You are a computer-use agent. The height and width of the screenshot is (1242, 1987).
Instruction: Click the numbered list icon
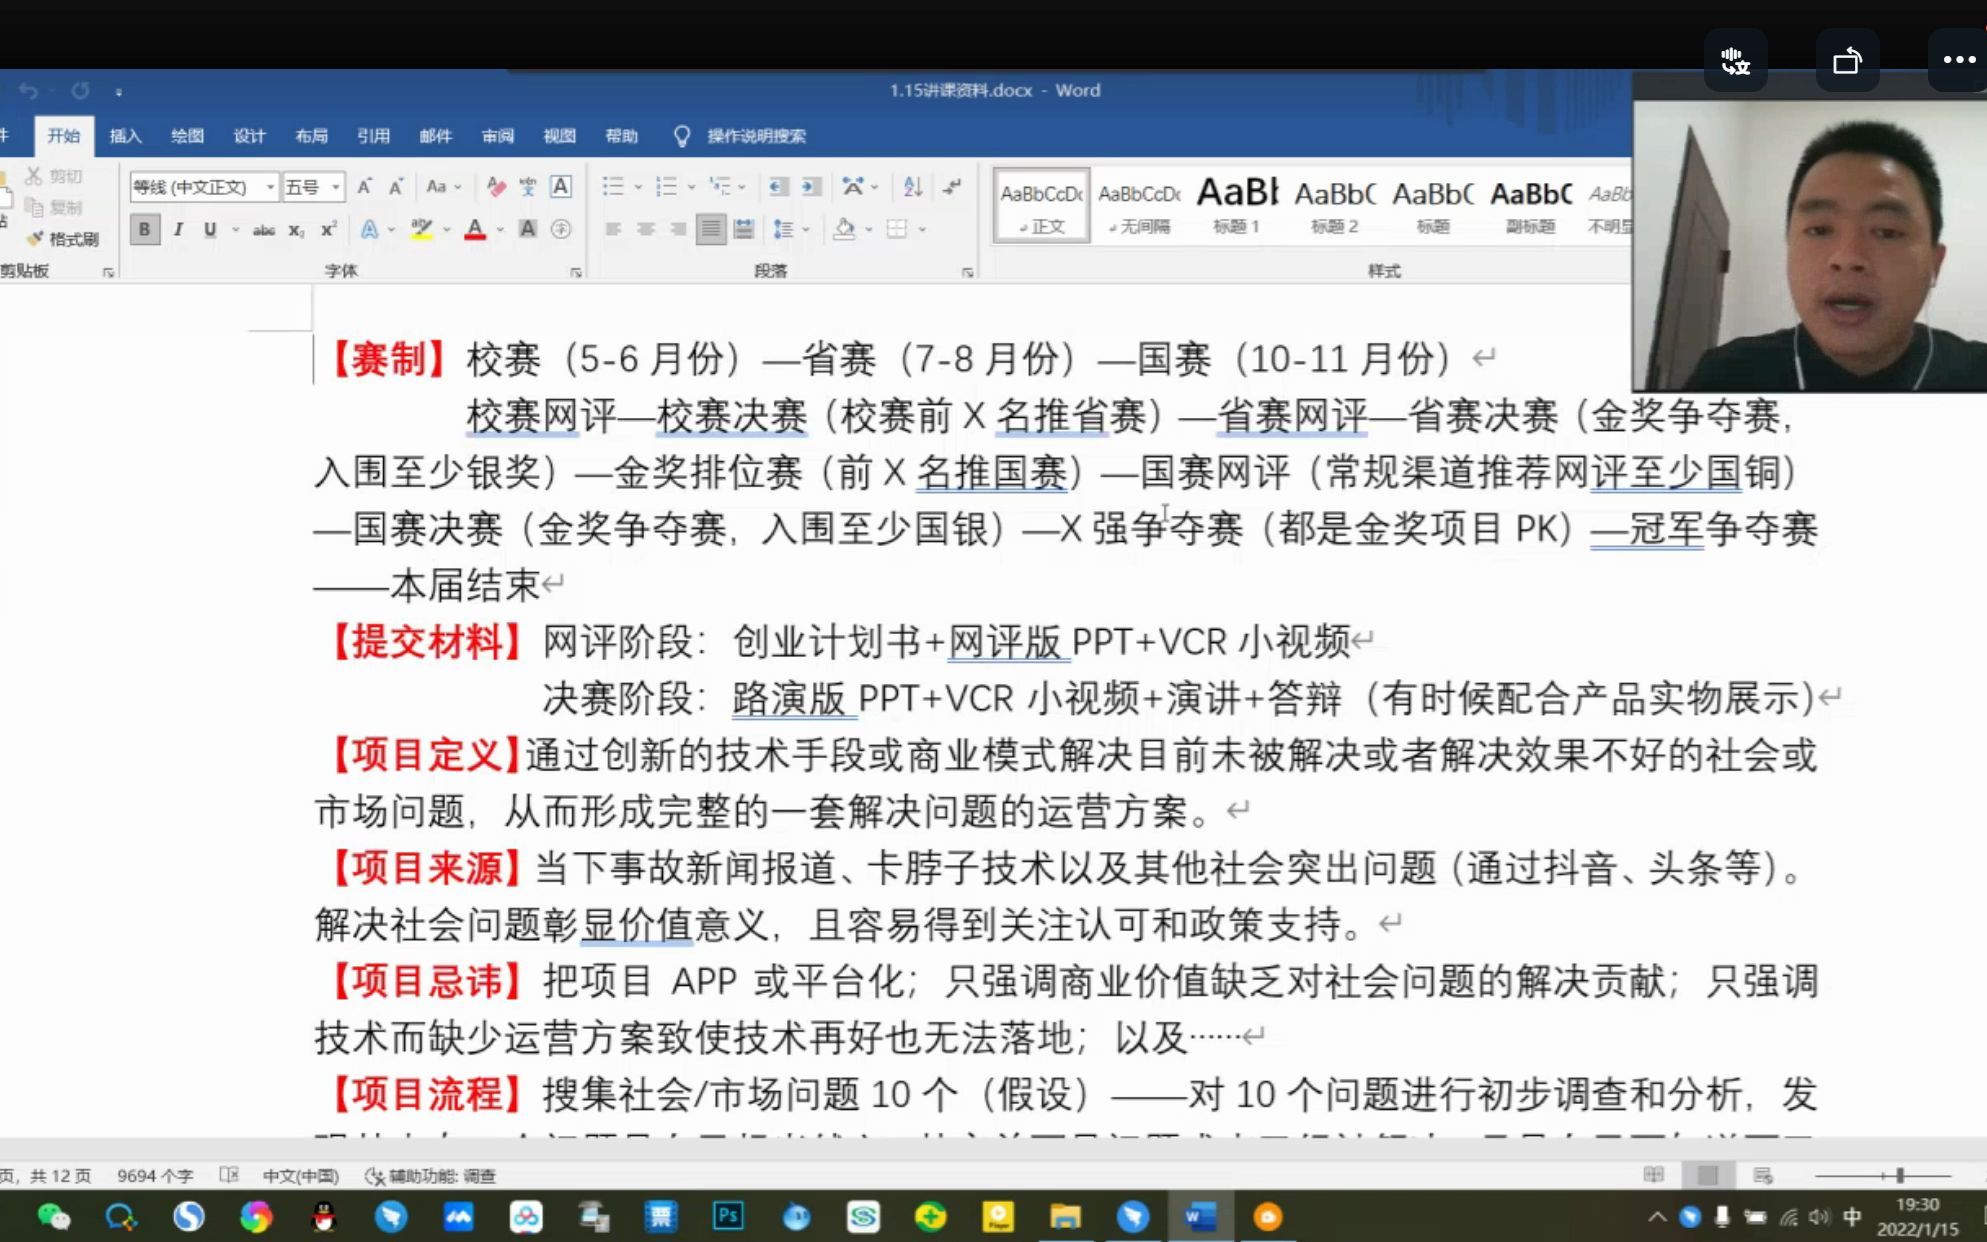[666, 186]
